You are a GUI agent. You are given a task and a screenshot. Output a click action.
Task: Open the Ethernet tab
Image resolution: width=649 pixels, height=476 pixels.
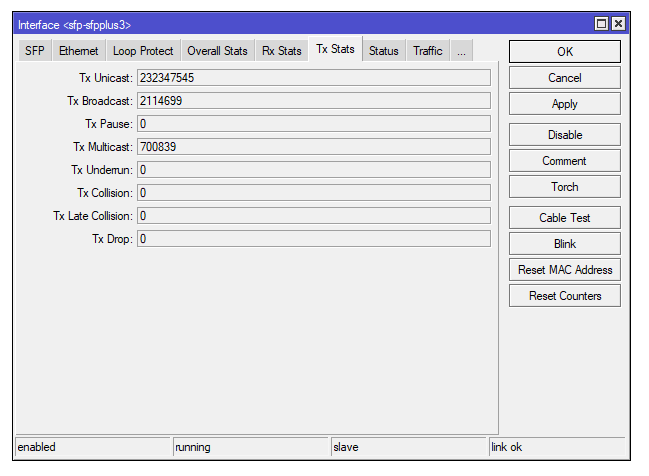(79, 51)
